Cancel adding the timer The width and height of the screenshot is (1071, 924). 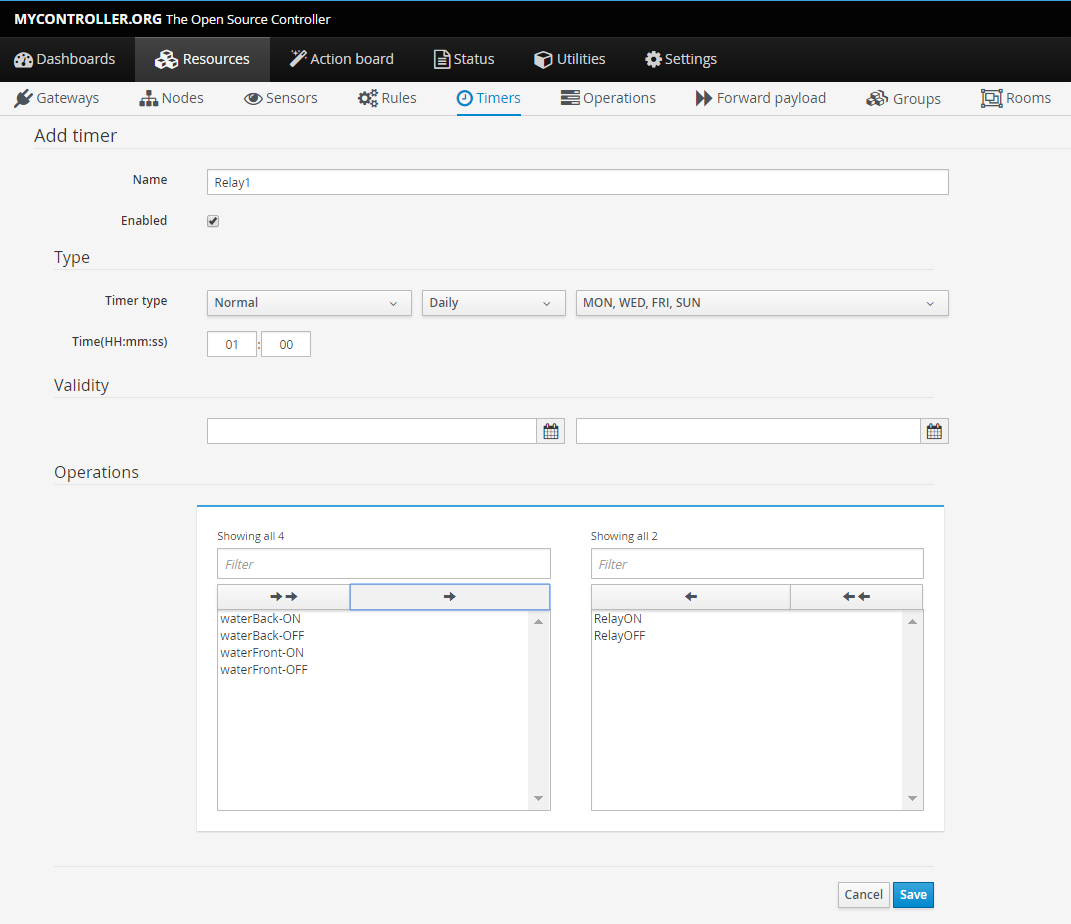pos(863,895)
